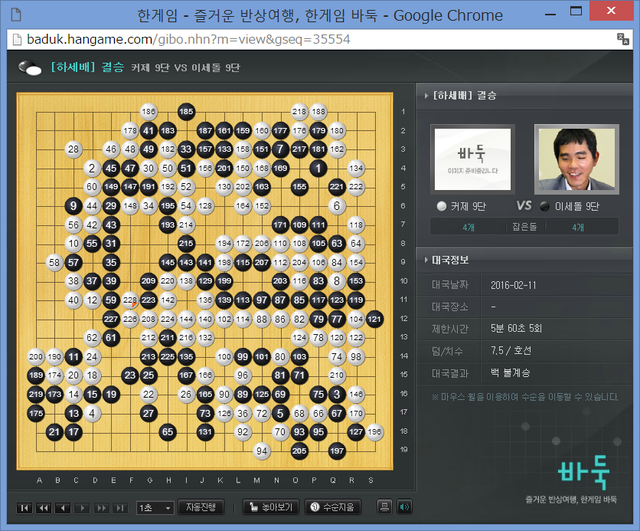
Task: Click the 놓아보기 try-move button
Action: tap(271, 507)
